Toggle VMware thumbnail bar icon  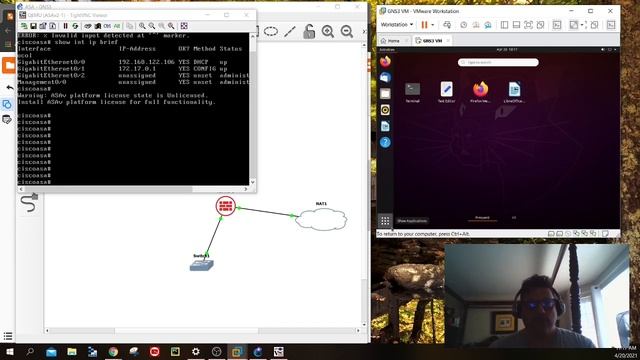click(516, 25)
